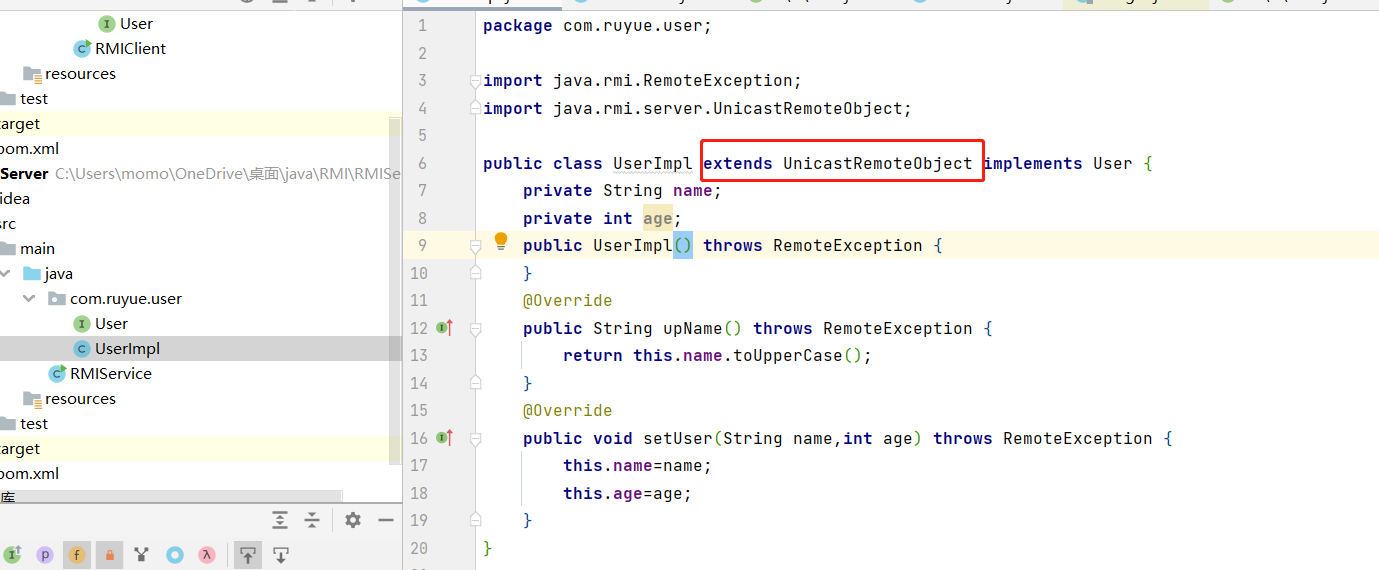Collapse the com.ruyue.user package node
Viewport: 1379px width, 570px height.
tap(29, 299)
